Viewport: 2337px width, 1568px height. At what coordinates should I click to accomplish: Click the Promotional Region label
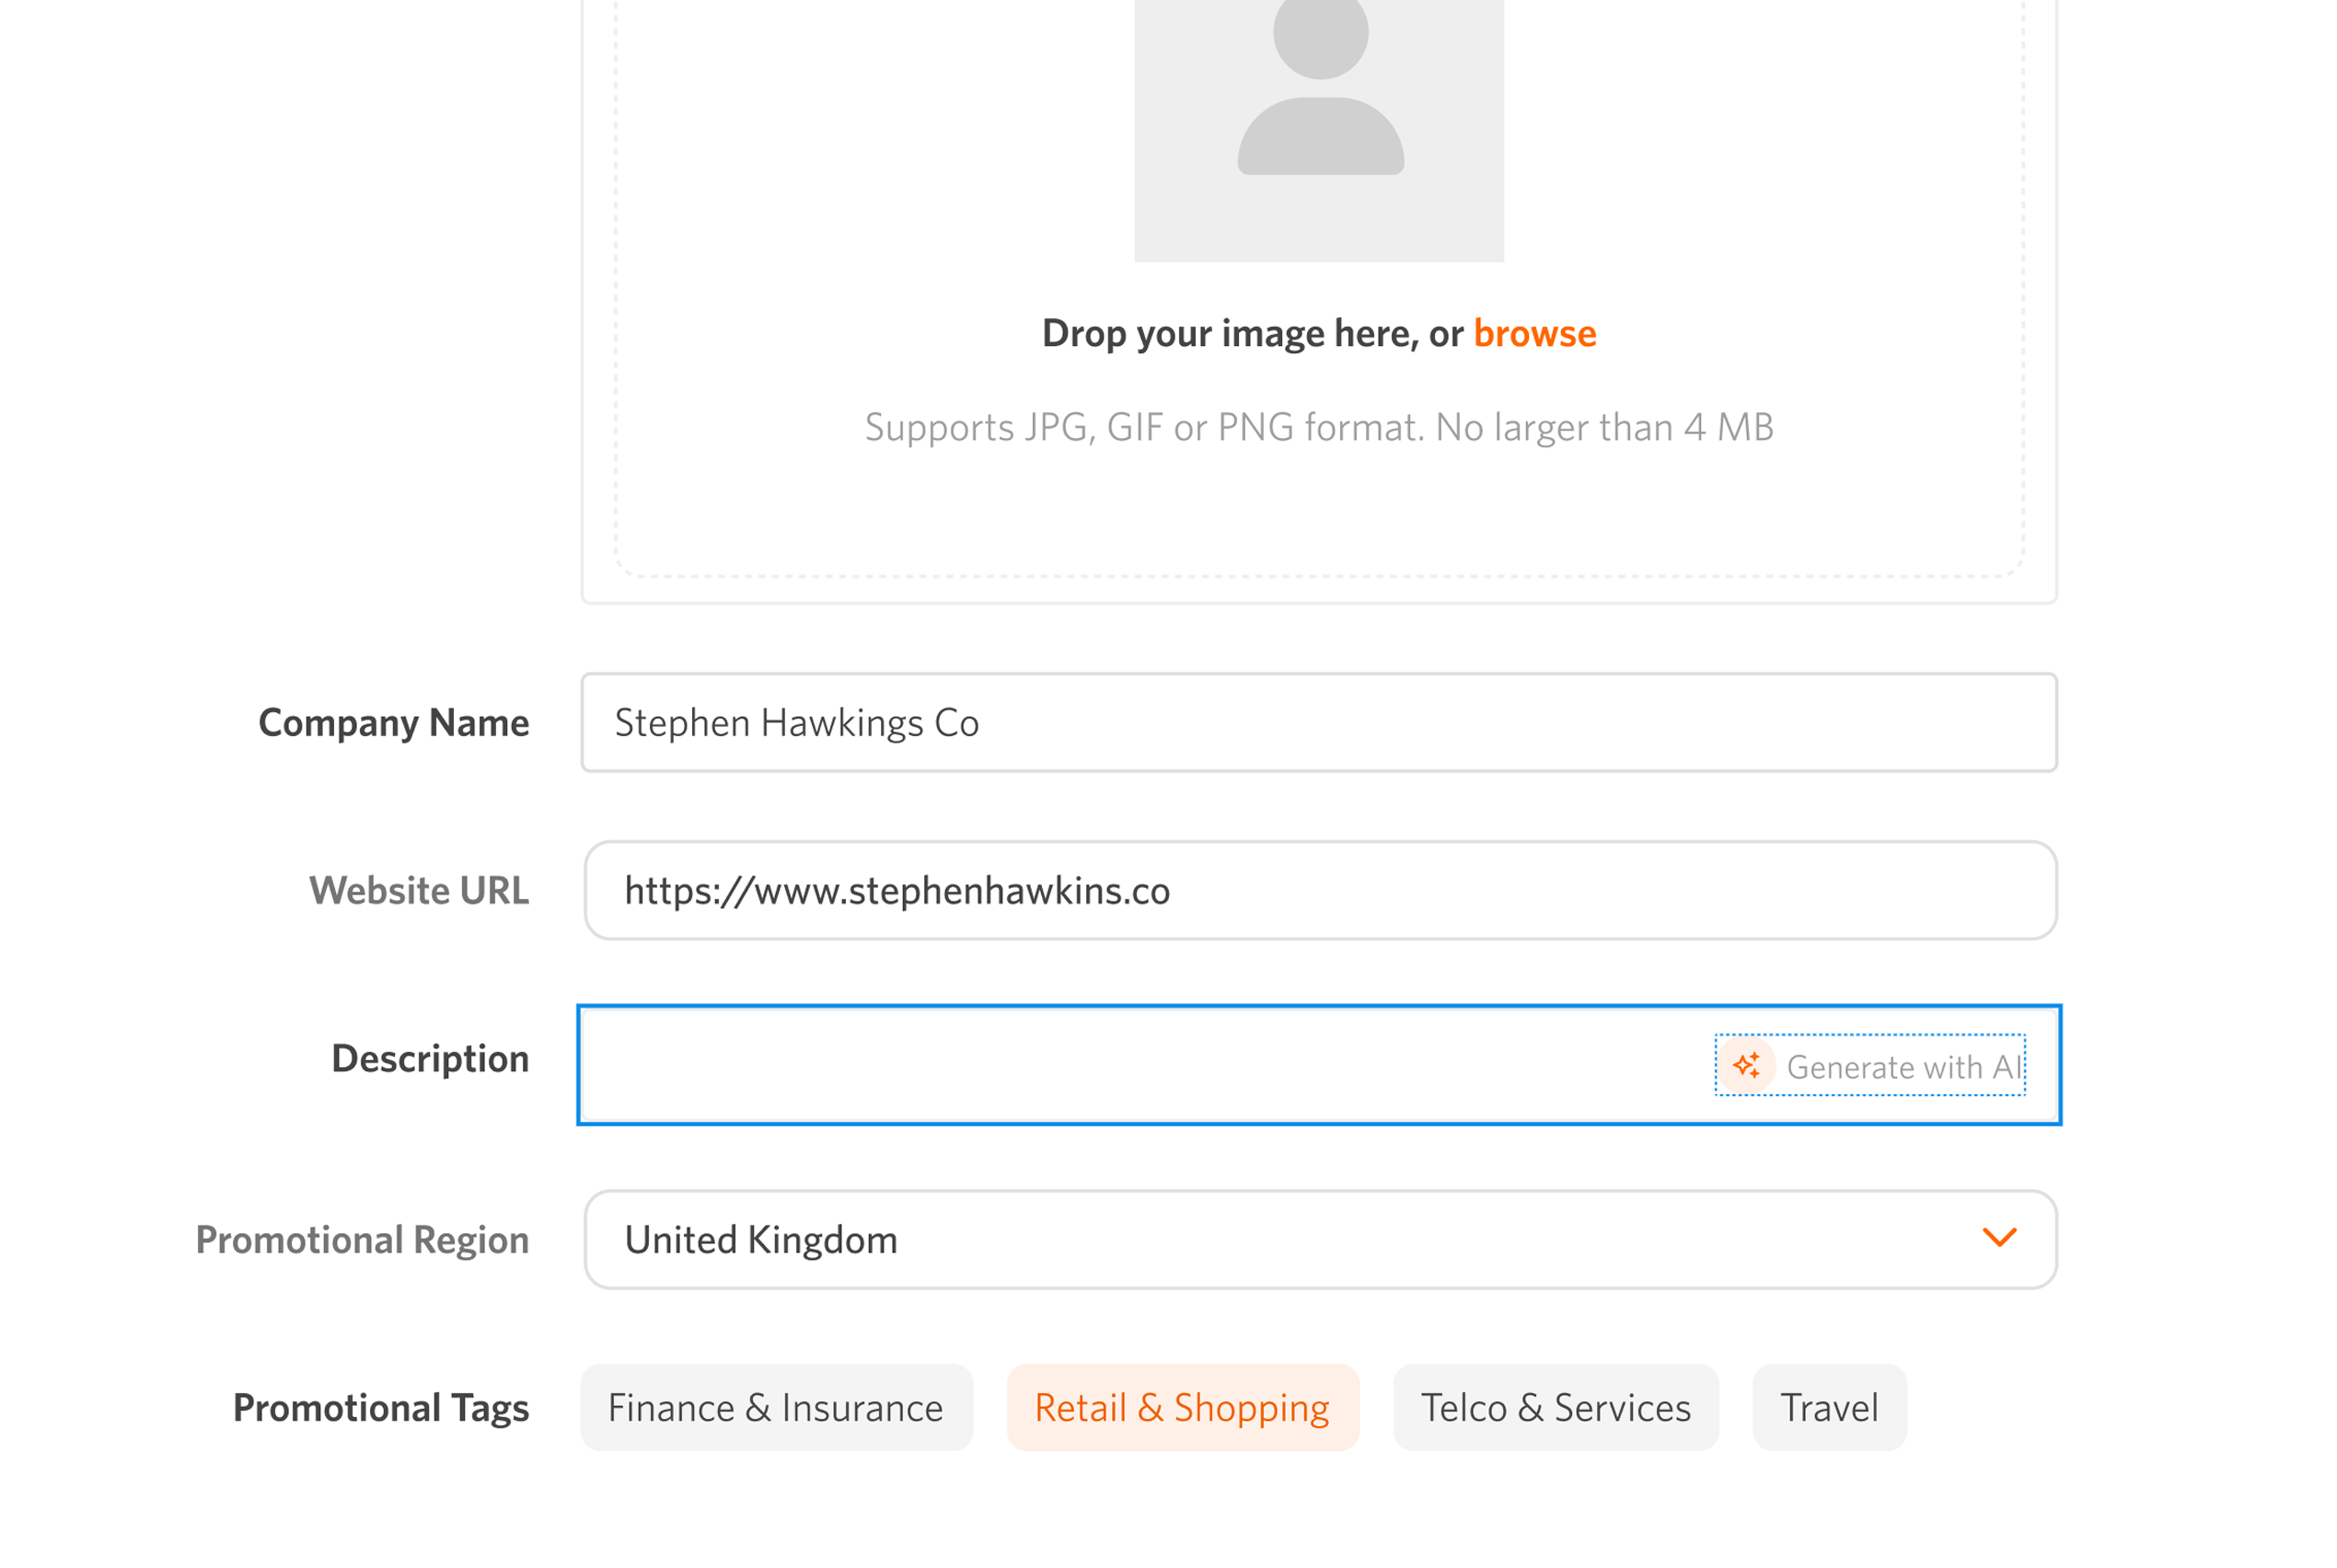(x=362, y=1240)
